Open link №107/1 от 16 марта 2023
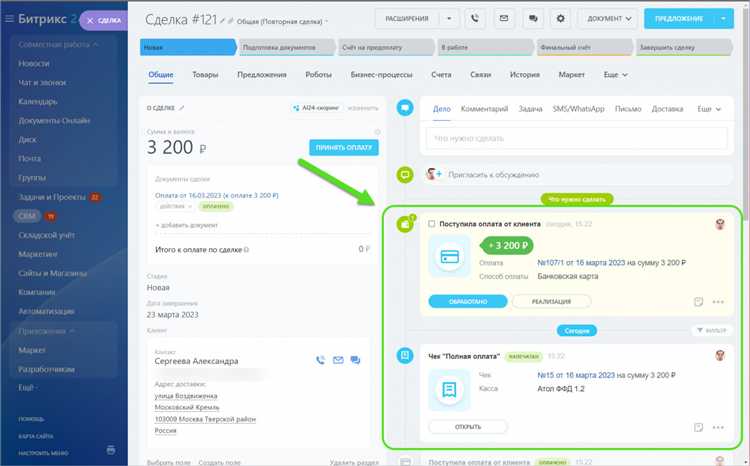 (581, 263)
